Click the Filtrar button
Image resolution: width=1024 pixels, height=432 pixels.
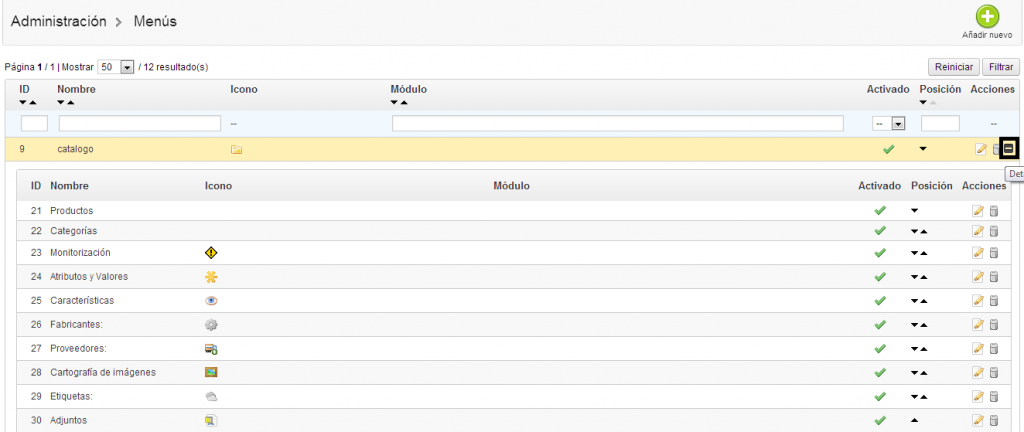pos(1000,67)
